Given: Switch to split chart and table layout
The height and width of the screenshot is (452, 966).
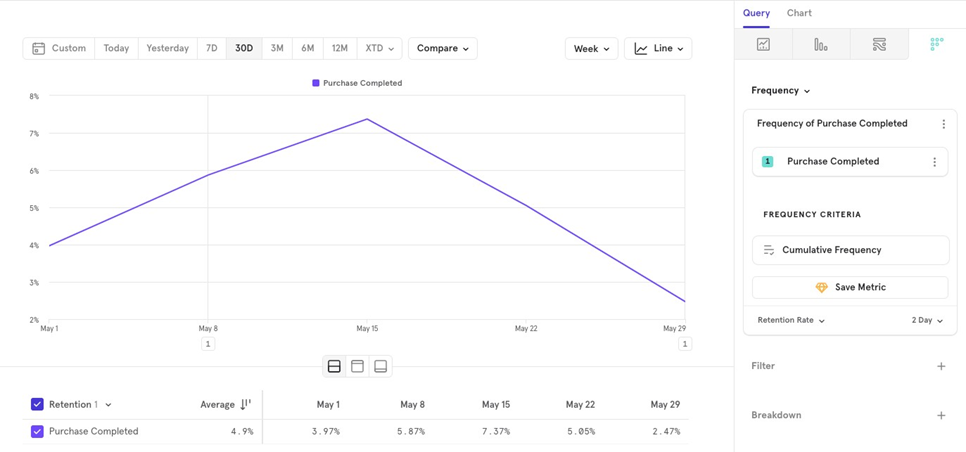Looking at the screenshot, I should point(334,367).
